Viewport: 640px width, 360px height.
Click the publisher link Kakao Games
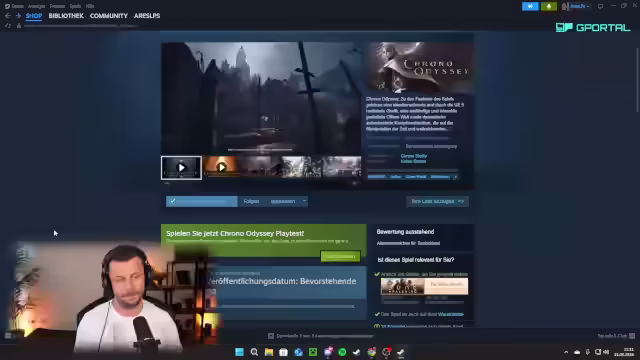point(413,161)
